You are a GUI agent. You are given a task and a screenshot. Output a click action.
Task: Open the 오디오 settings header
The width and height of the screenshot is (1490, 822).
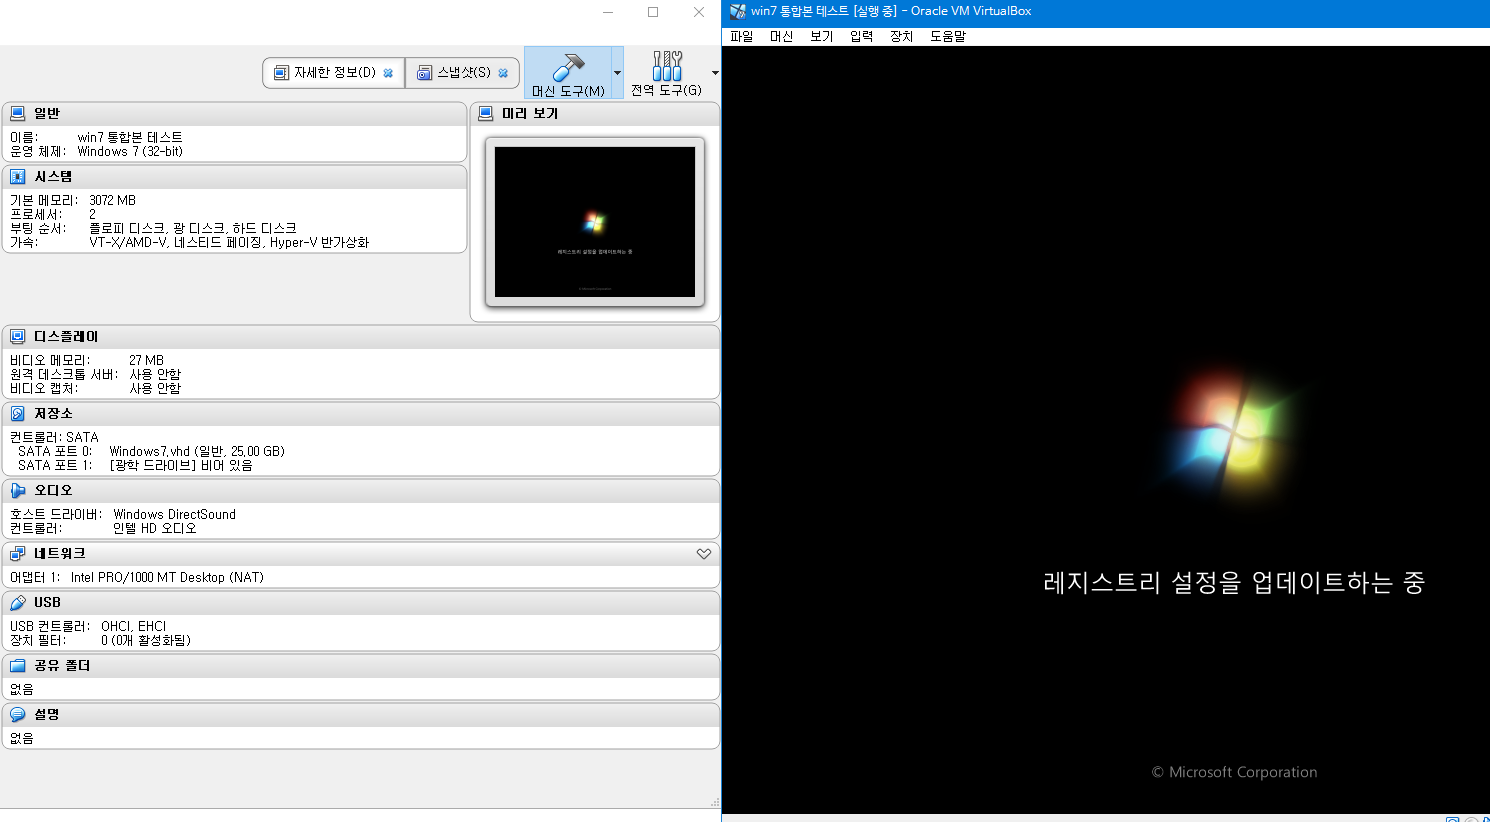click(x=53, y=490)
